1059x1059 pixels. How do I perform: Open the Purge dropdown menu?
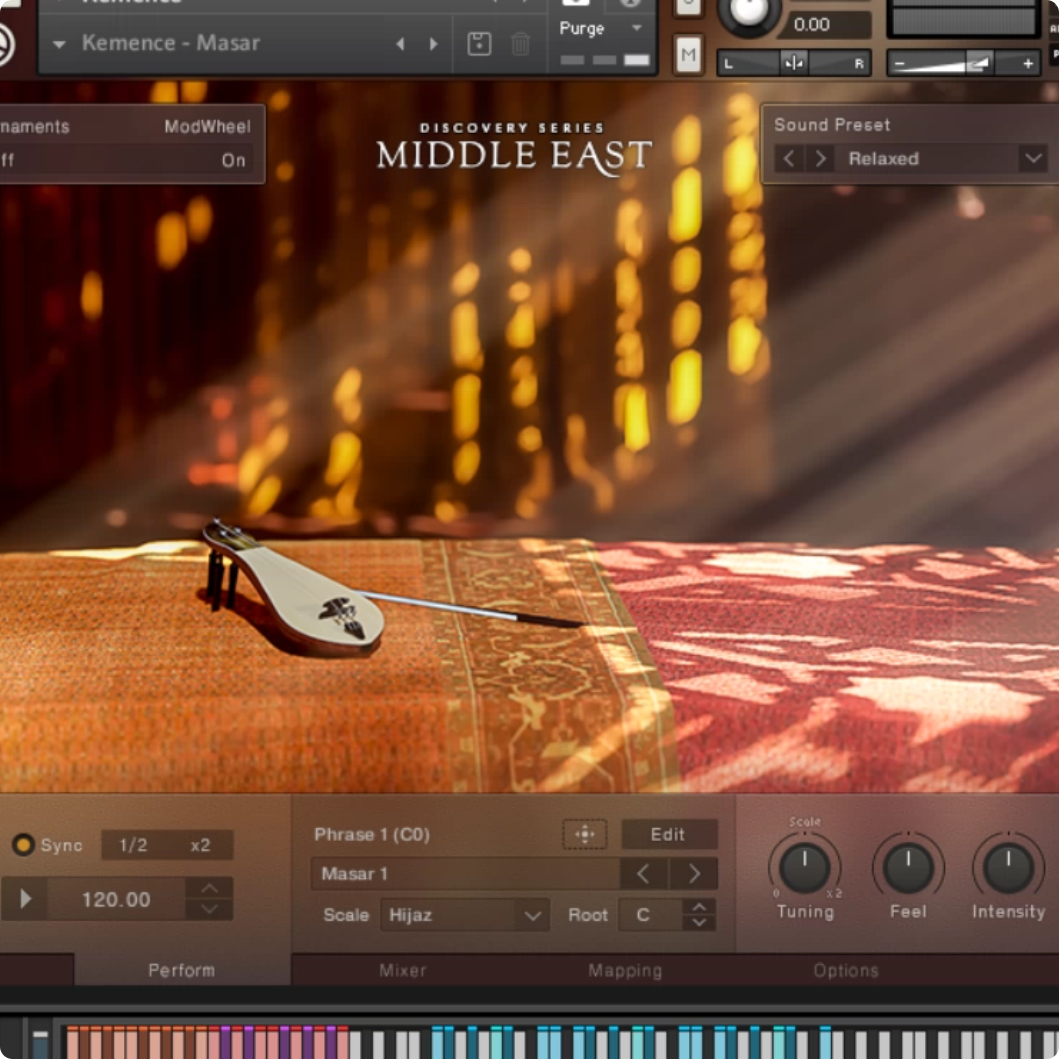click(x=636, y=28)
